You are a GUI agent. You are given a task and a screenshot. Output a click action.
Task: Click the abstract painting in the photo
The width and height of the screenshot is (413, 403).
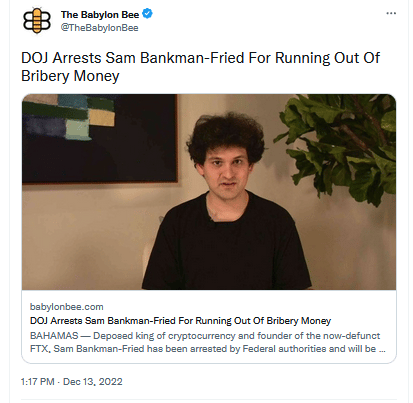tap(99, 138)
